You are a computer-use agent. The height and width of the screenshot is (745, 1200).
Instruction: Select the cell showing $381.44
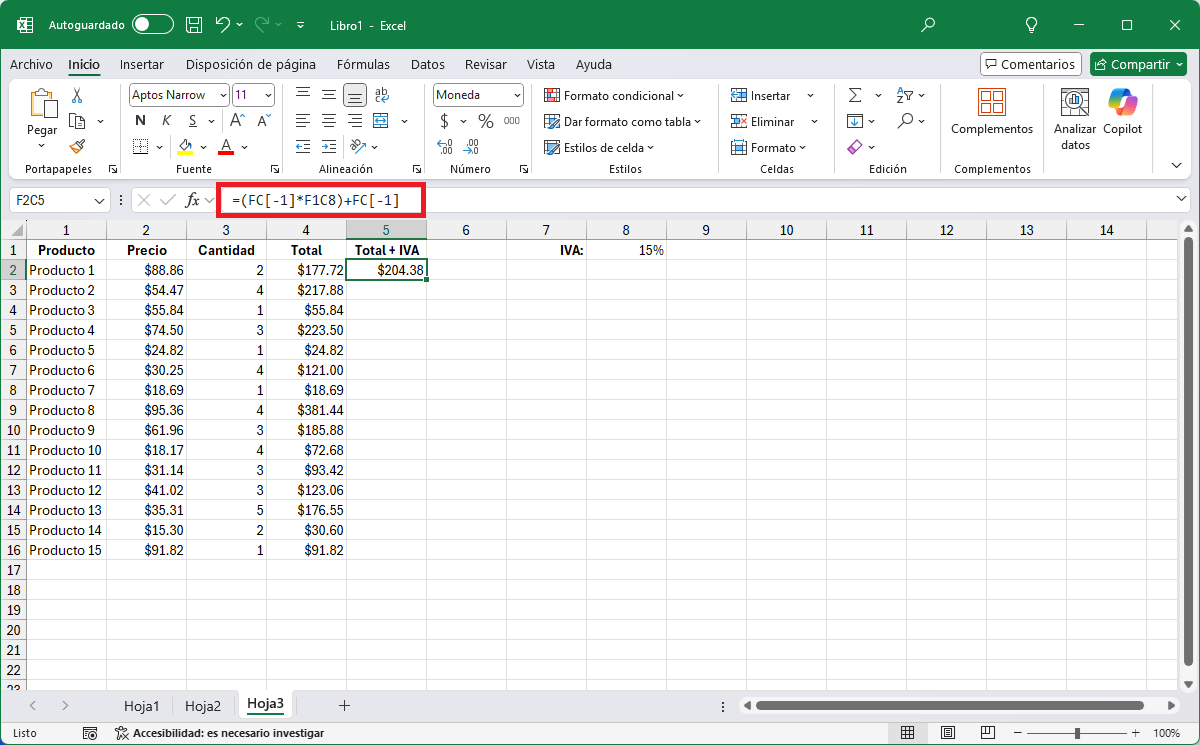[306, 410]
